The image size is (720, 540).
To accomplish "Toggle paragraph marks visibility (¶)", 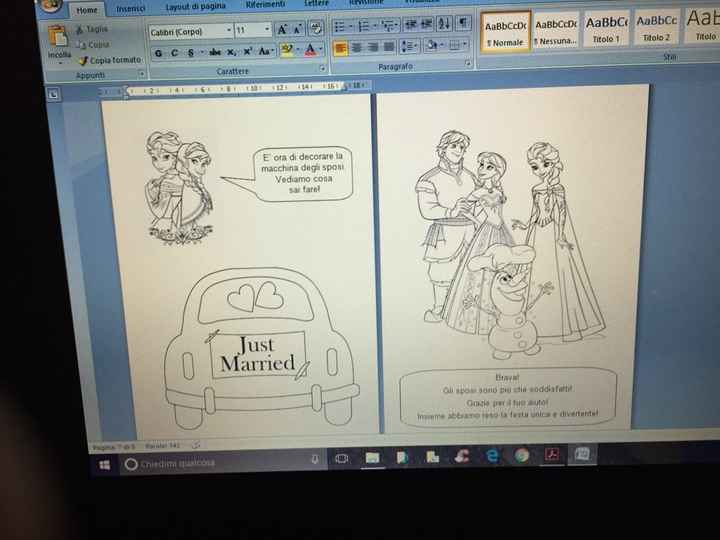I will pos(462,24).
